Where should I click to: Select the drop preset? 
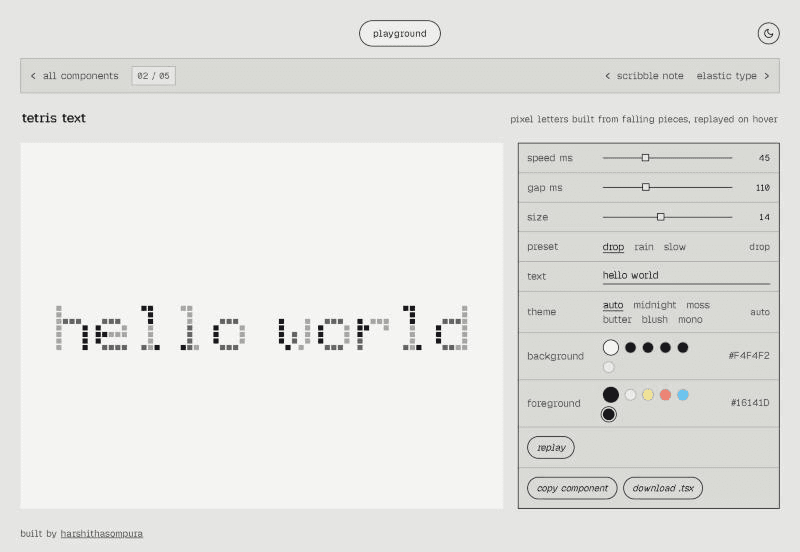613,247
